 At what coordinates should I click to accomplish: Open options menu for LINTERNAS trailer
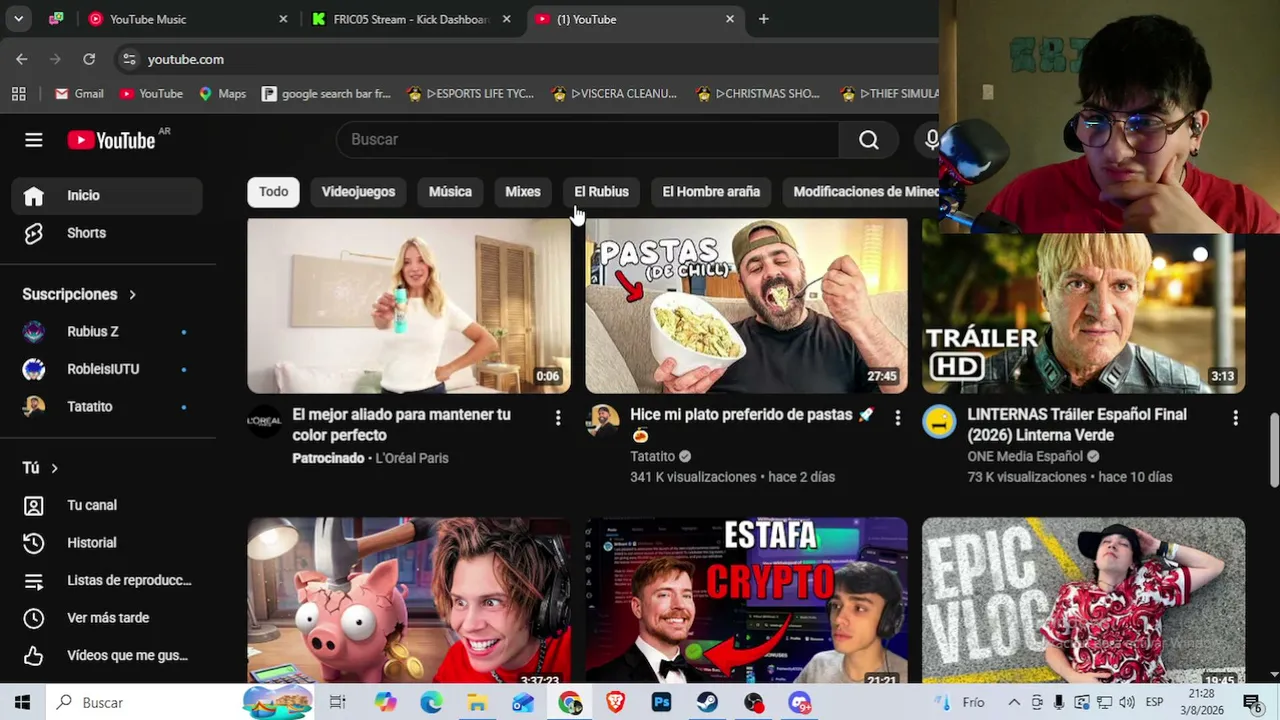point(1235,418)
